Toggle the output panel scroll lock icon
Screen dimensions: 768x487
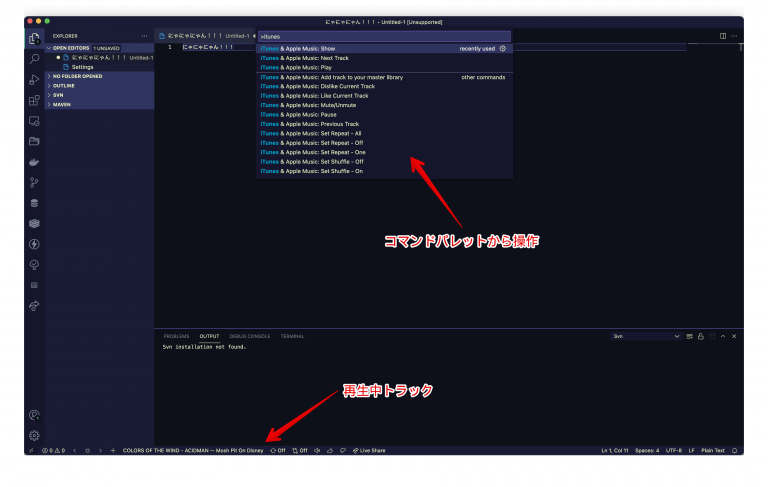coord(701,336)
